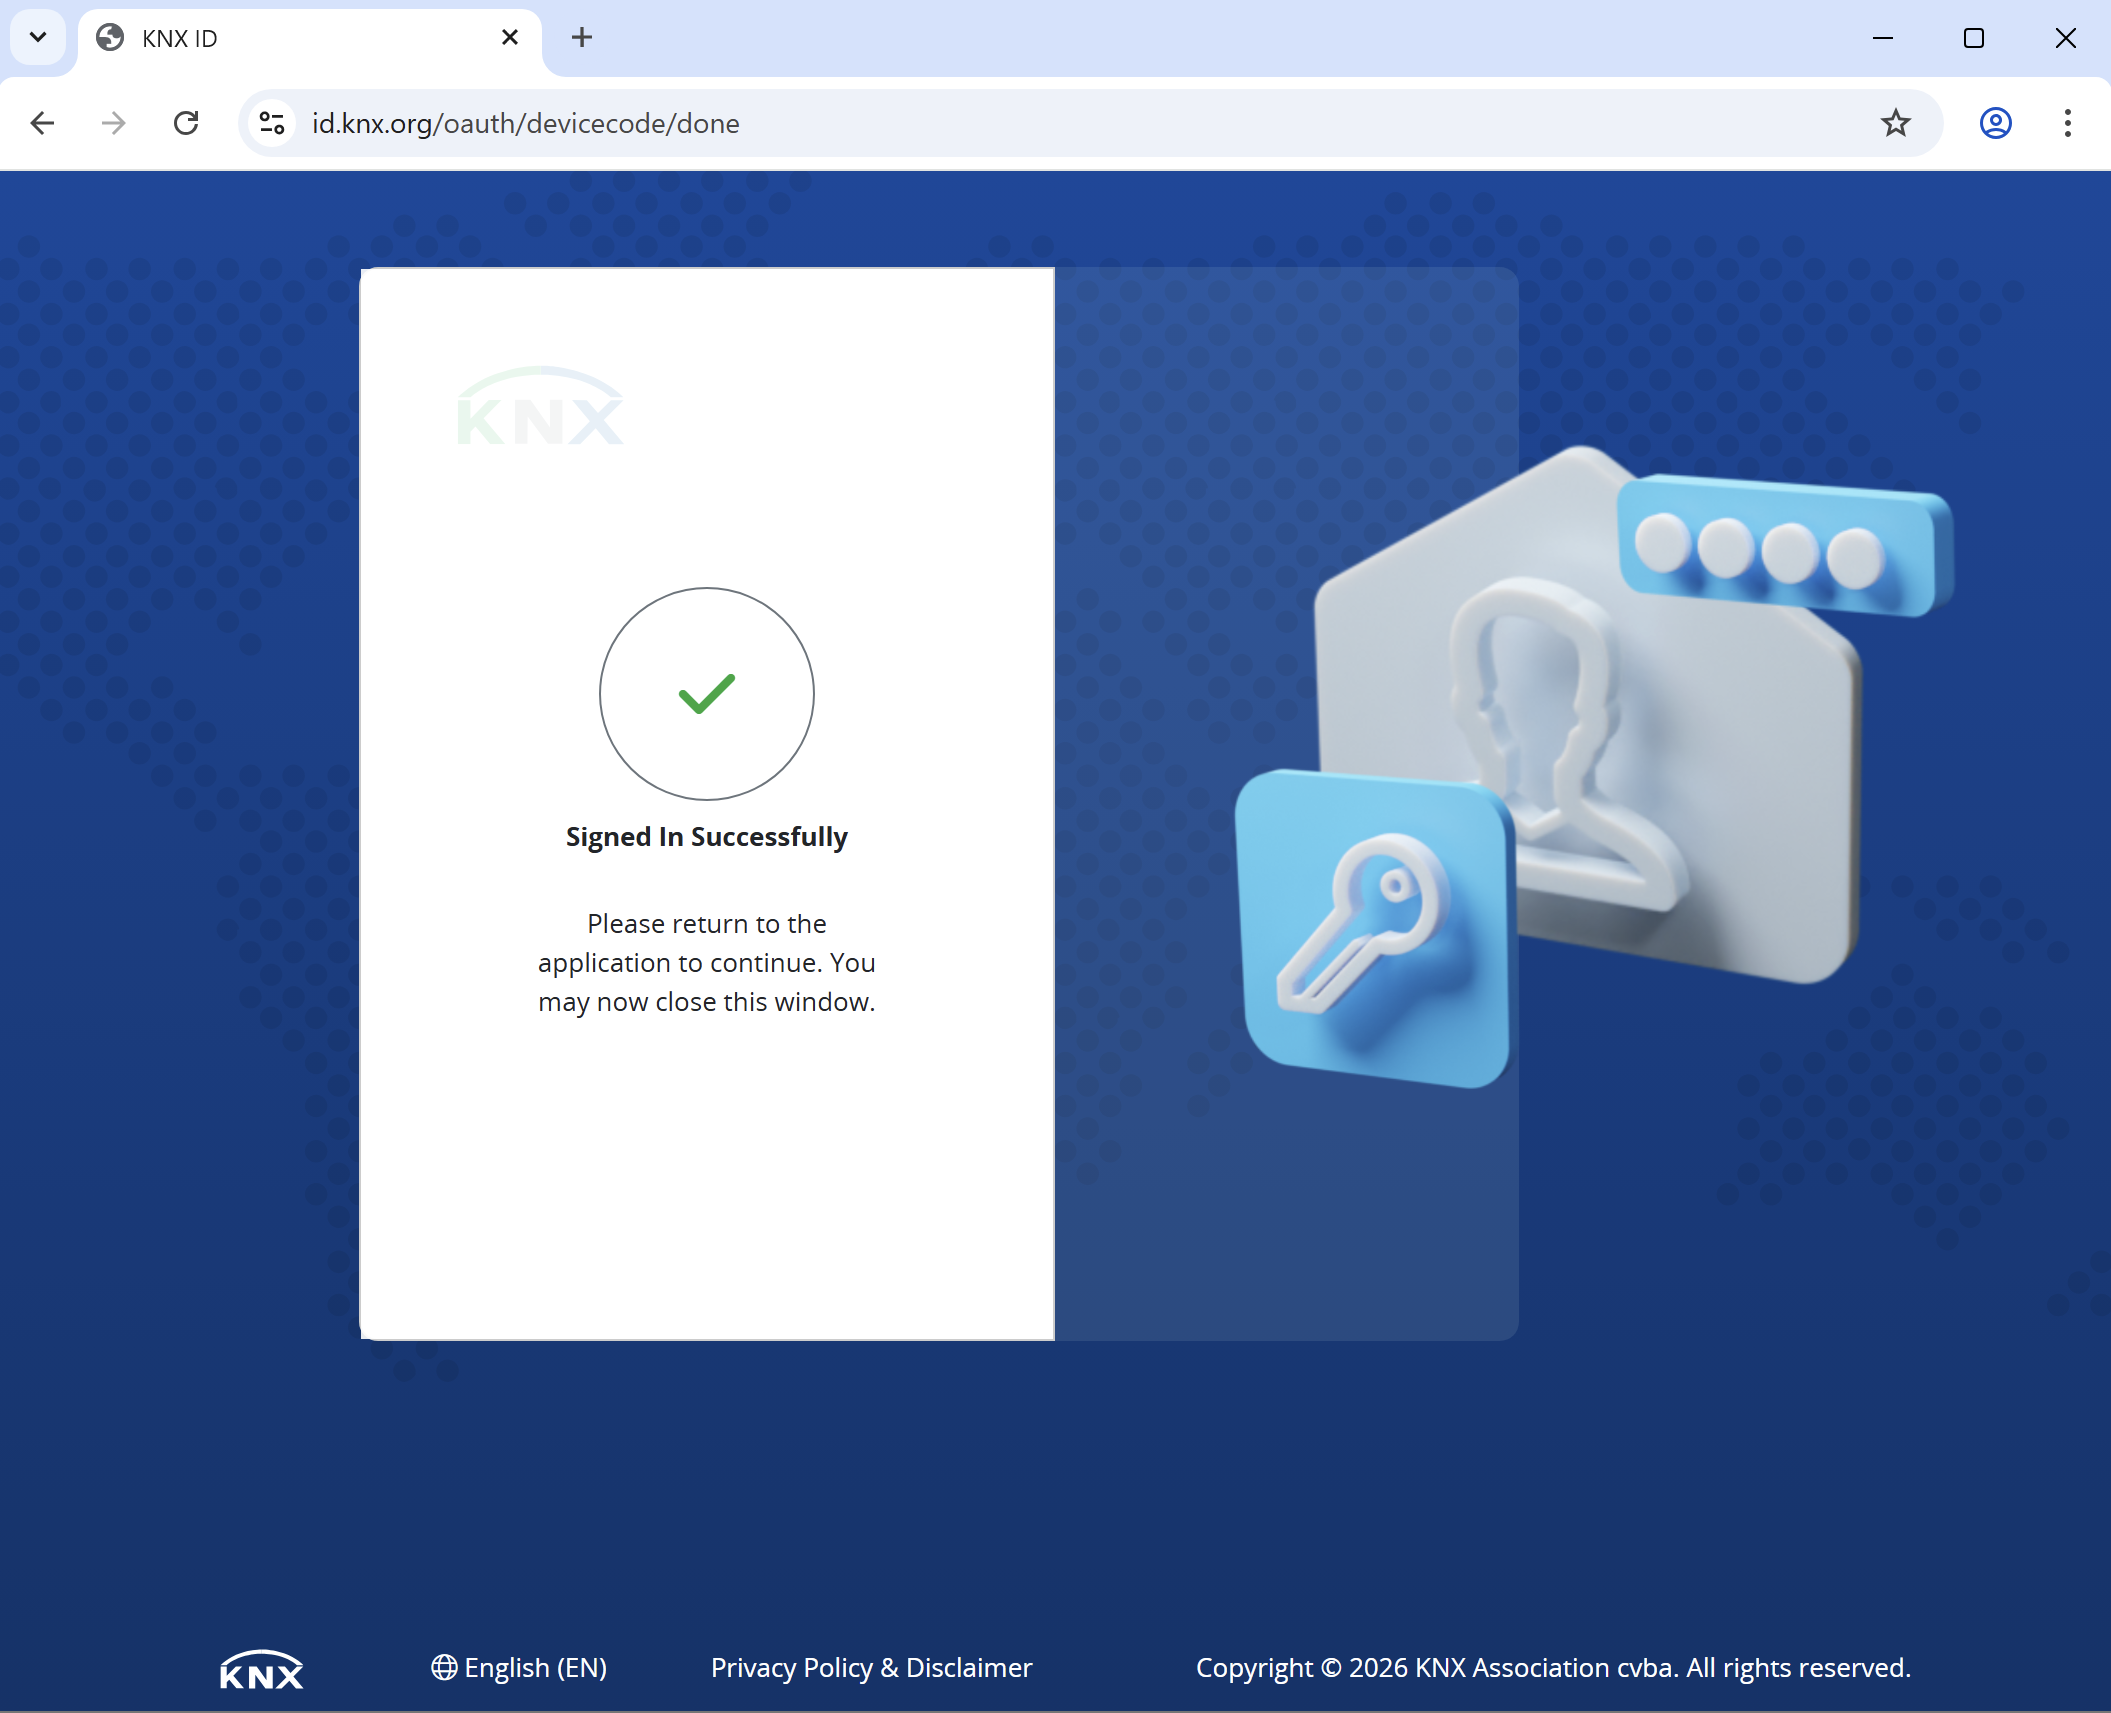The height and width of the screenshot is (1713, 2111).
Task: Bookmark this page with star icon
Action: [x=1895, y=123]
